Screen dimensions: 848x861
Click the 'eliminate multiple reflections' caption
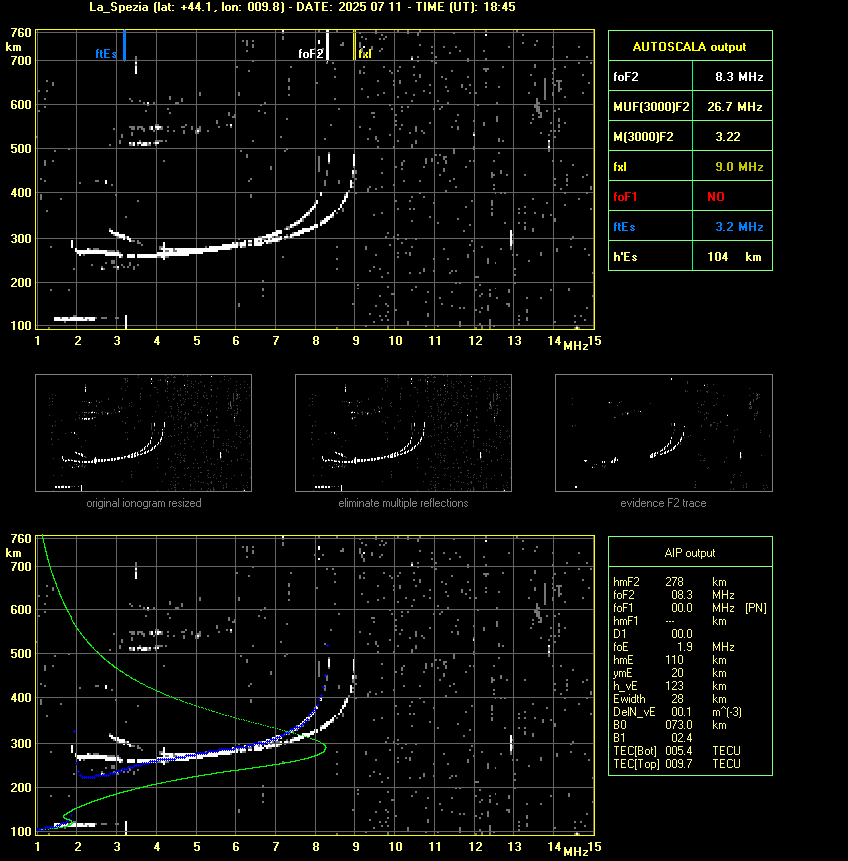click(403, 503)
